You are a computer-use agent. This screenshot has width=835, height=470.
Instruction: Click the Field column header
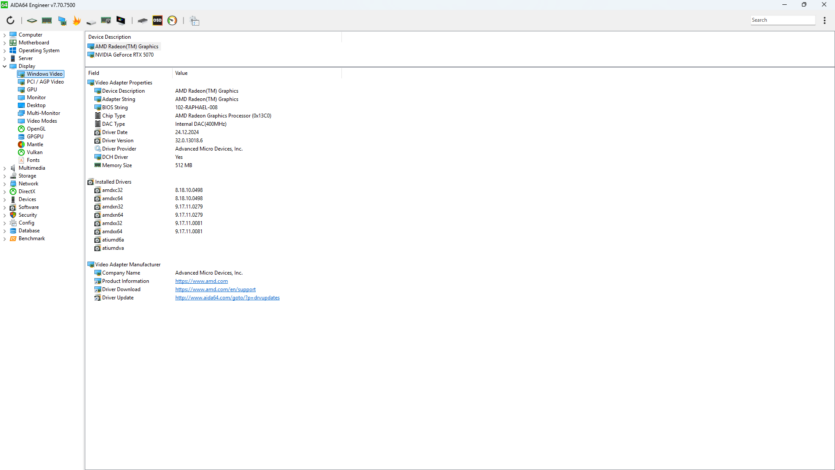click(x=94, y=73)
